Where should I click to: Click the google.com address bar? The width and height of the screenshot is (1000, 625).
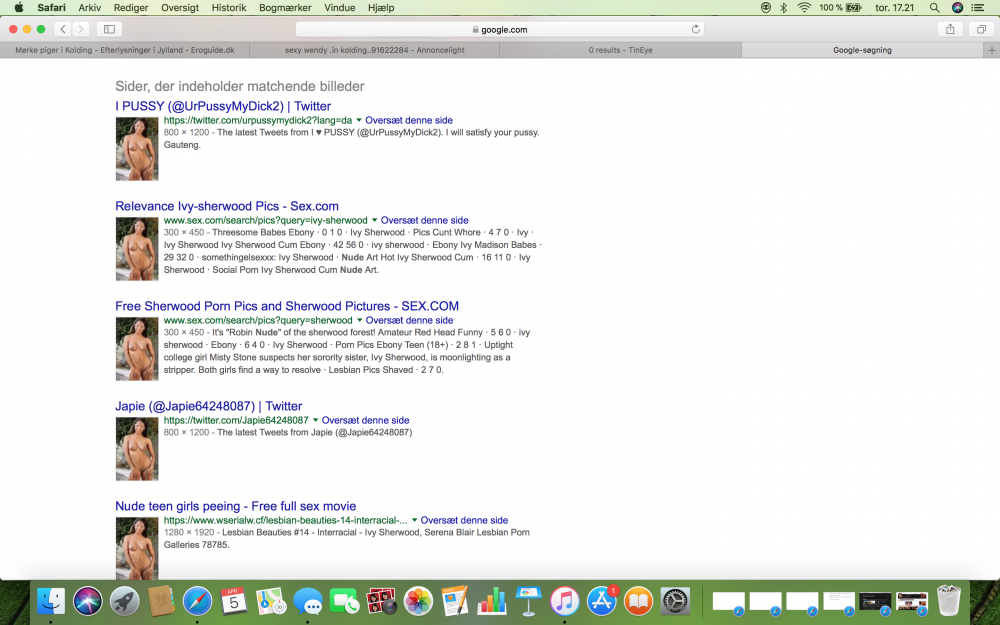500,29
